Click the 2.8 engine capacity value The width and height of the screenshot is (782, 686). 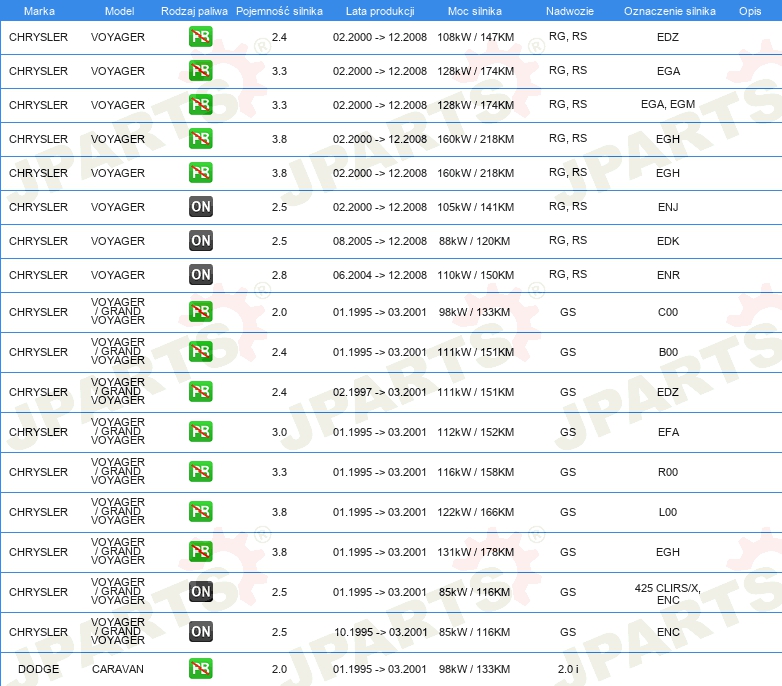(279, 275)
